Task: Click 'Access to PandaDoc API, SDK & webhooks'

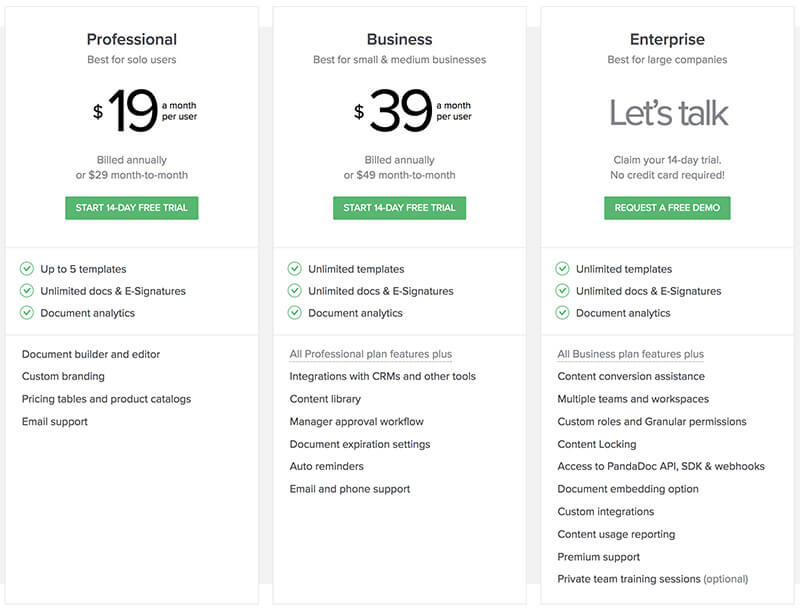Action: pos(661,467)
